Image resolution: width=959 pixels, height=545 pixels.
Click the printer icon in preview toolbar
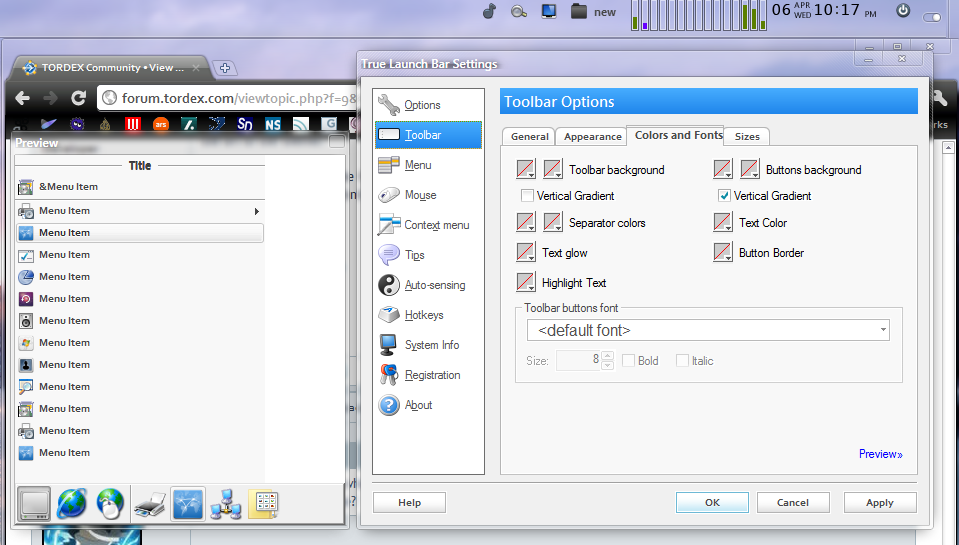pos(150,504)
